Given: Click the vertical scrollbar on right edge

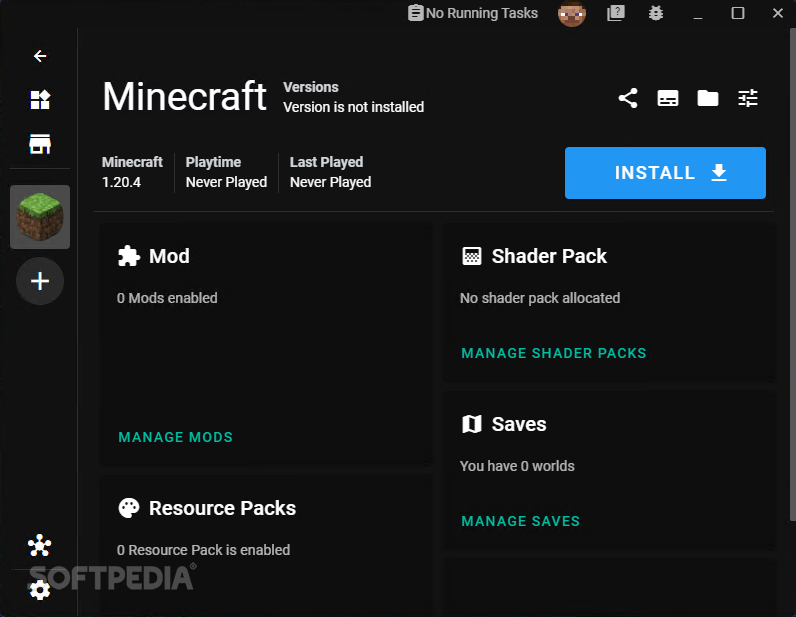Looking at the screenshot, I should pos(792,274).
